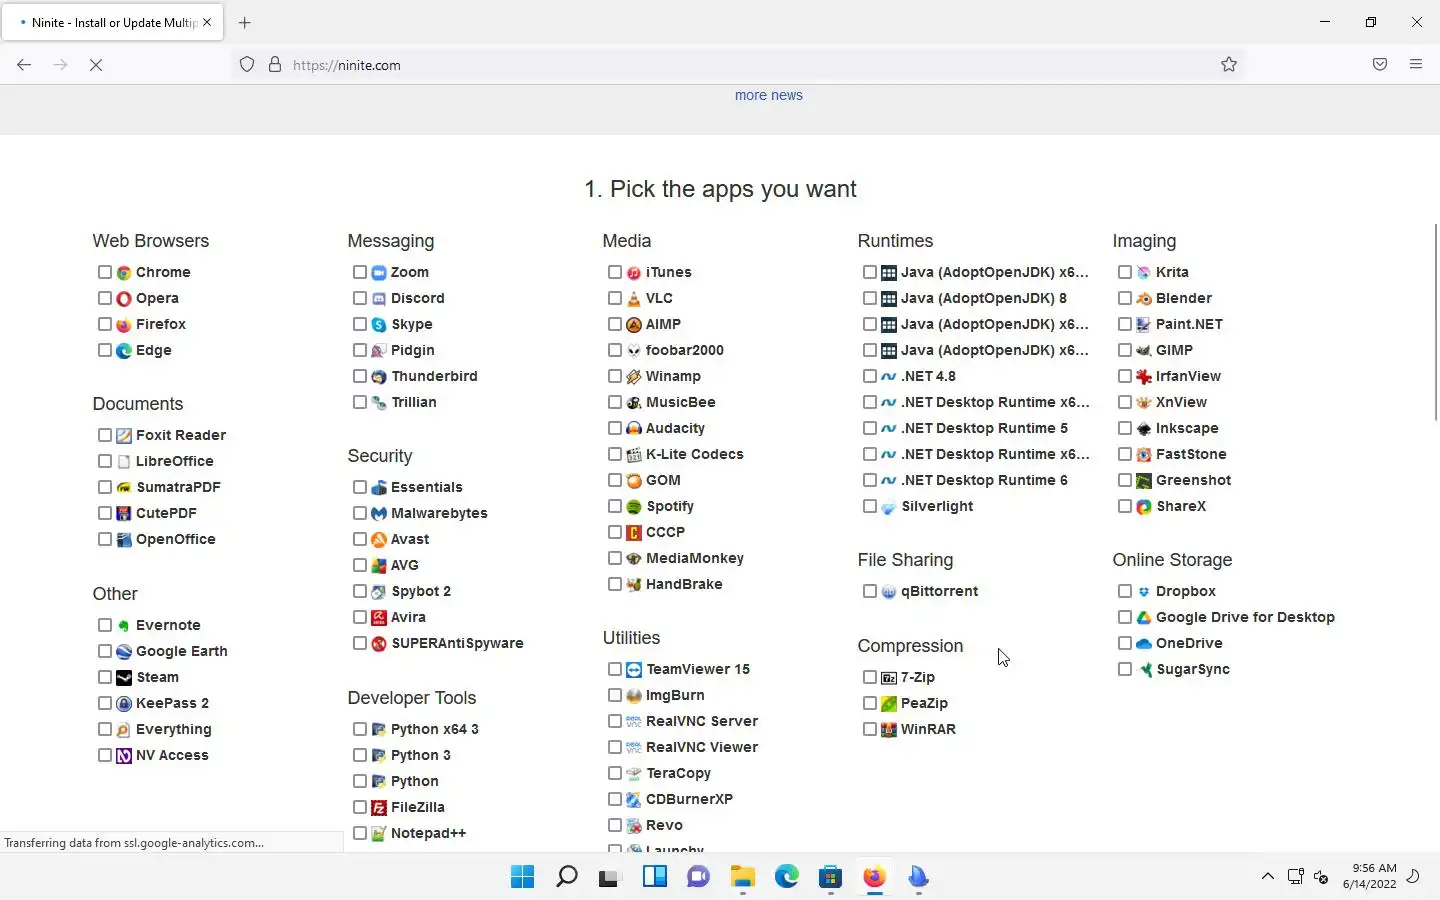Click the Discord app icon
Image resolution: width=1440 pixels, height=900 pixels.
point(379,298)
